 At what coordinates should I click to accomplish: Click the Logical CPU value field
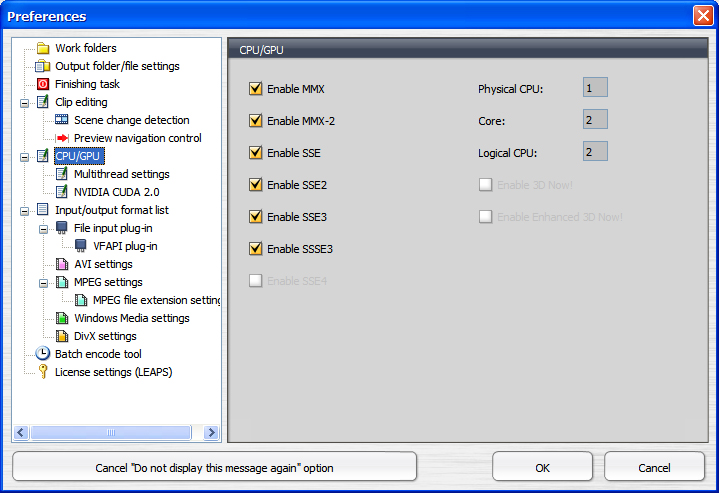(595, 151)
